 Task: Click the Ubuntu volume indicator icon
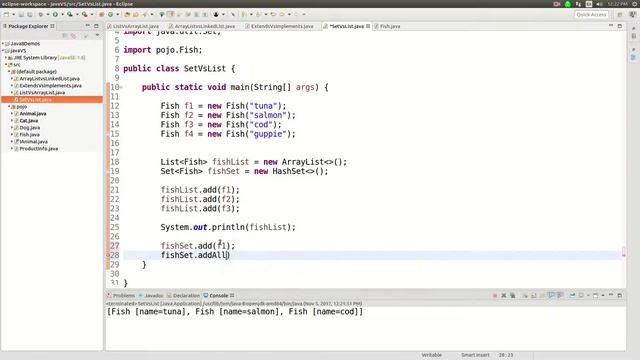point(599,4)
